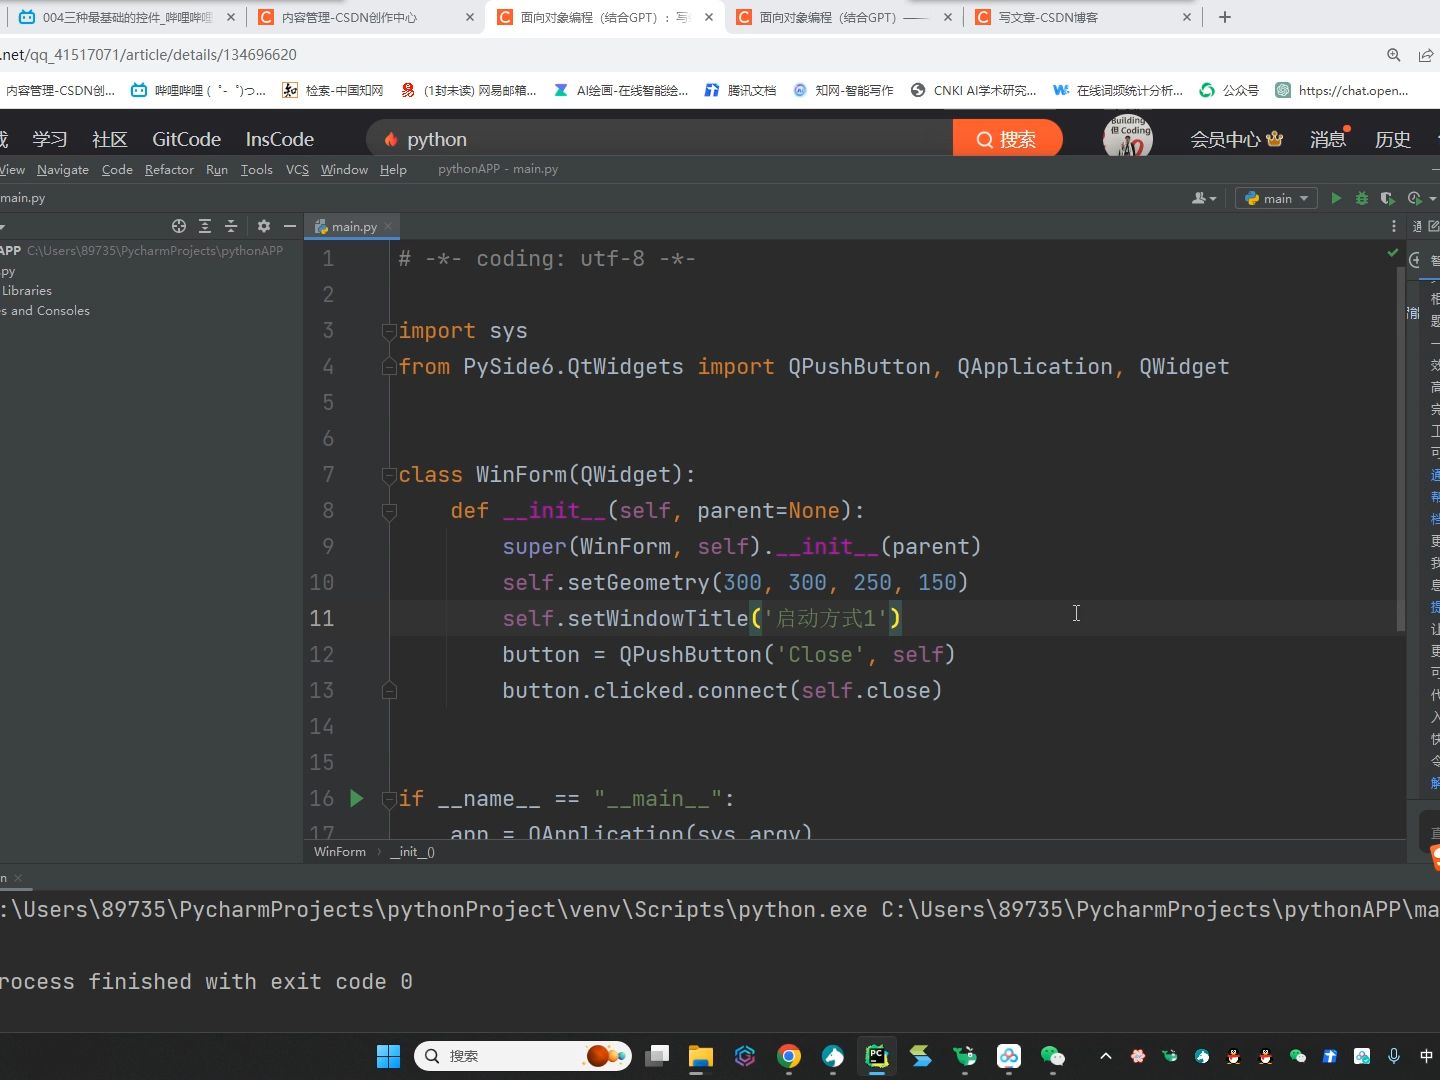Run script from gutter arrow on line 16
The height and width of the screenshot is (1080, 1440).
click(x=356, y=798)
